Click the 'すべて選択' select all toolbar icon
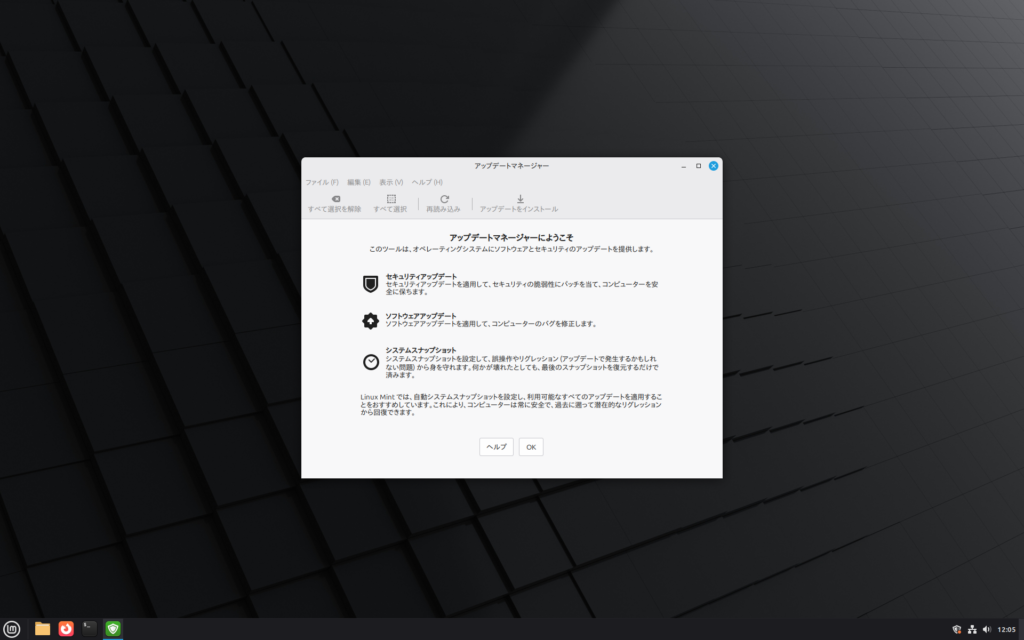 pyautogui.click(x=390, y=199)
